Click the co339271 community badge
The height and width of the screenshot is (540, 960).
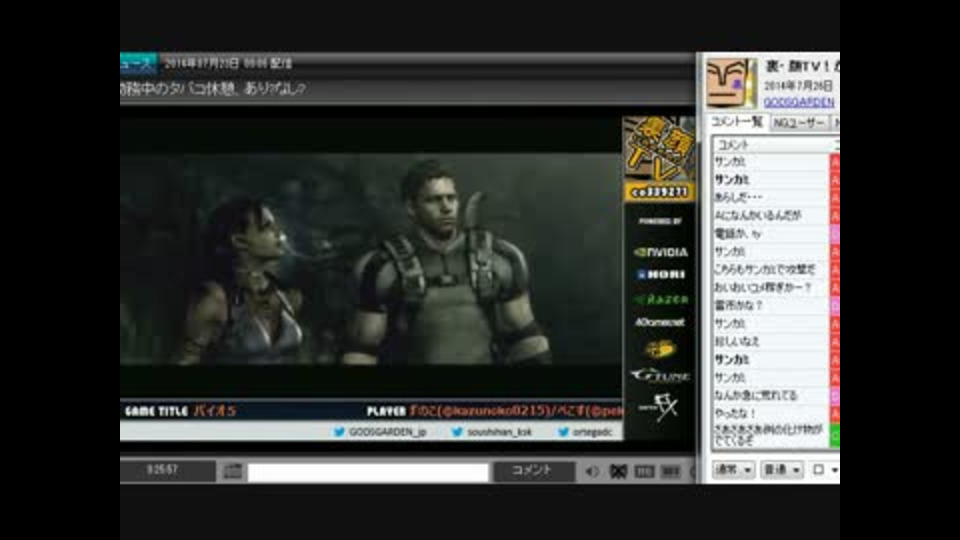(659, 192)
